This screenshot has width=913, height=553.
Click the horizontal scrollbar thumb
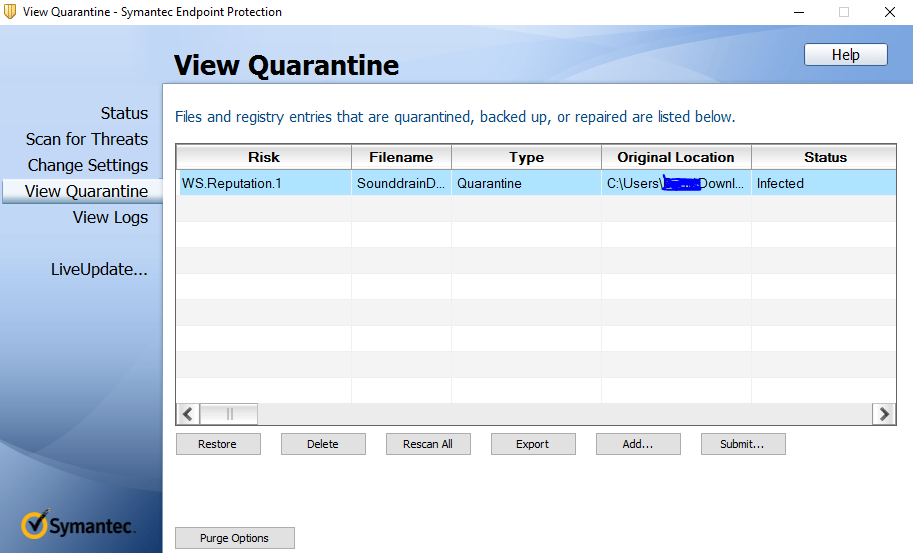[229, 414]
